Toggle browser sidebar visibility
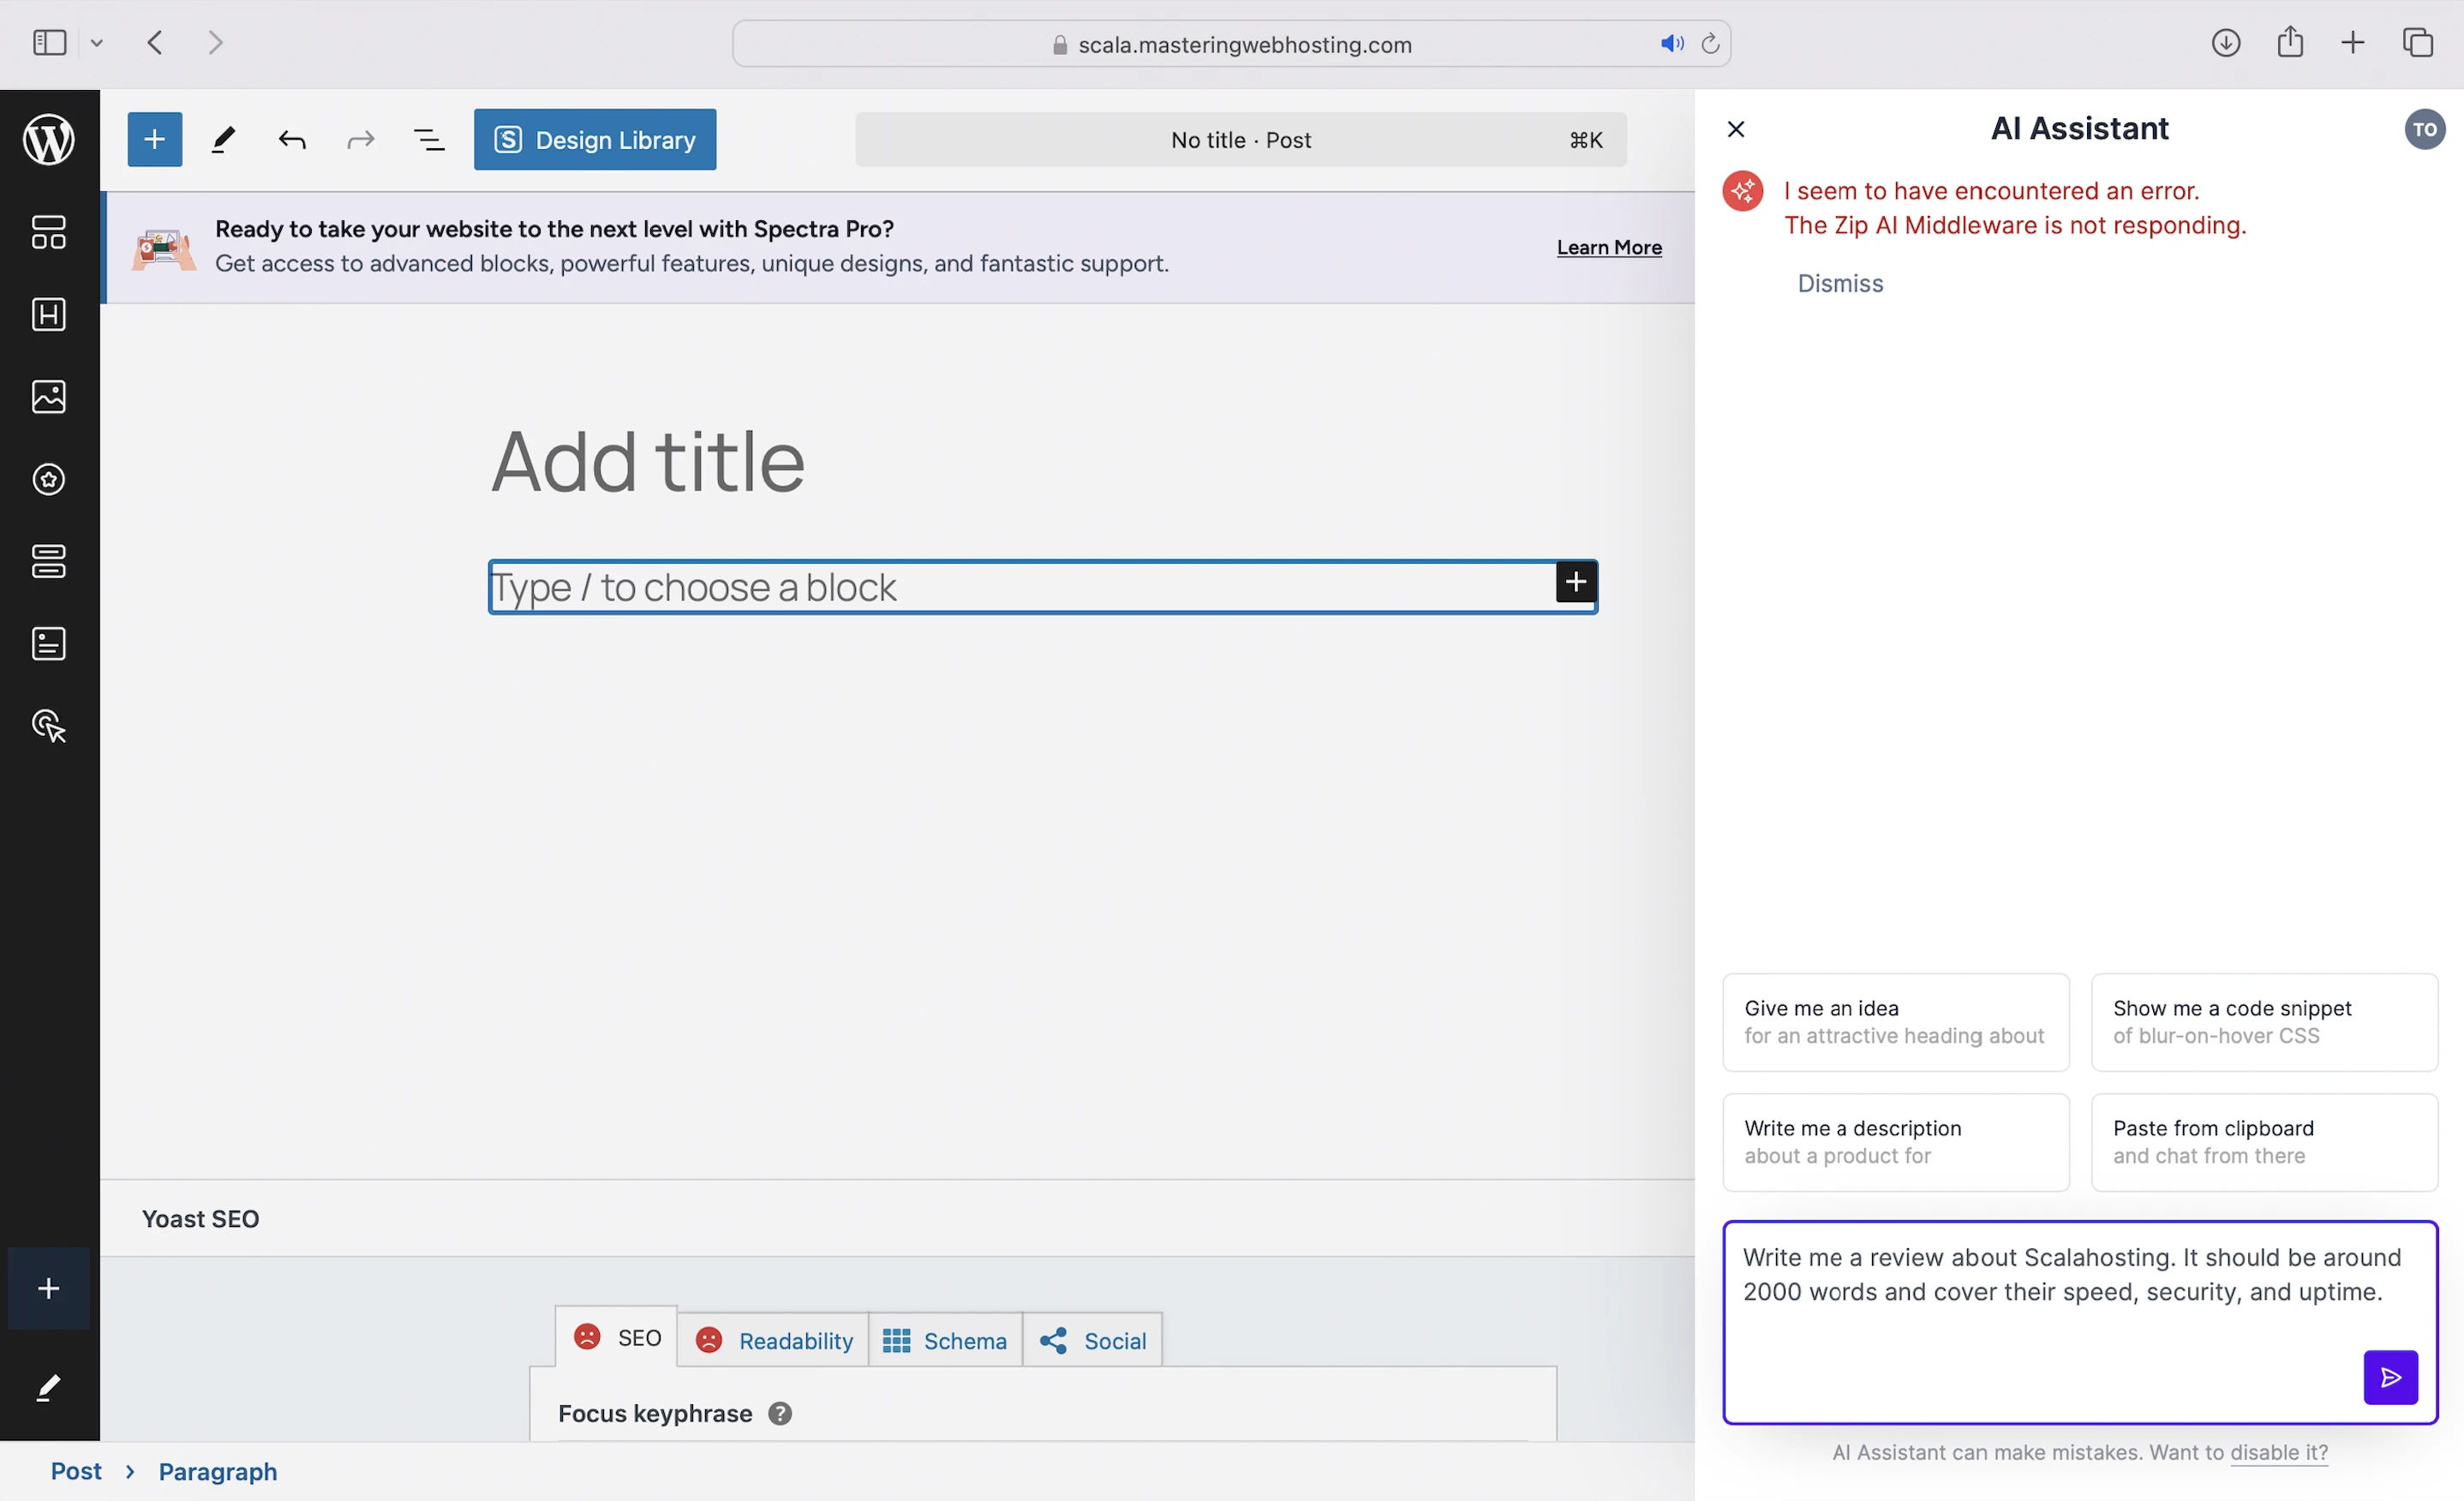This screenshot has height=1501, width=2464. point(48,43)
